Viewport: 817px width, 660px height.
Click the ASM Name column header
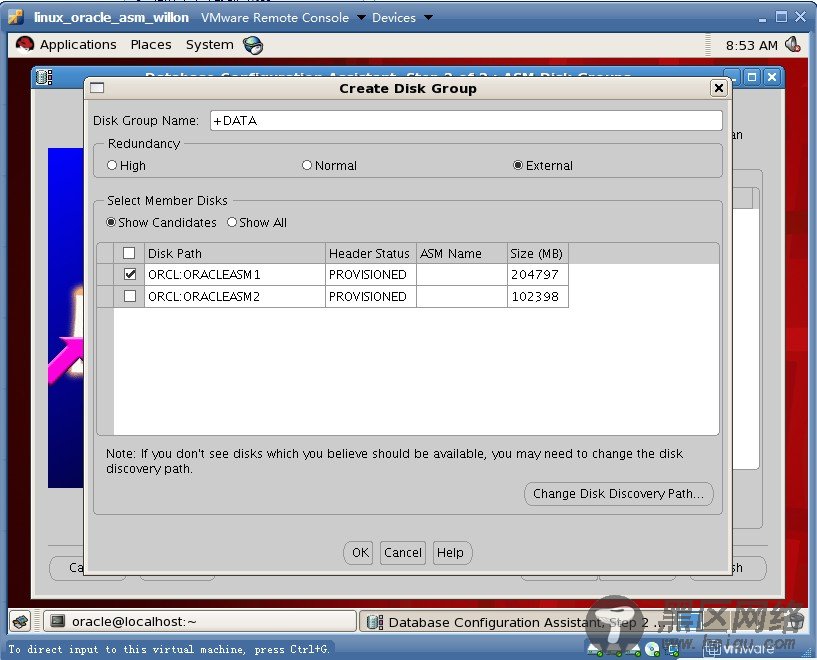click(x=462, y=253)
